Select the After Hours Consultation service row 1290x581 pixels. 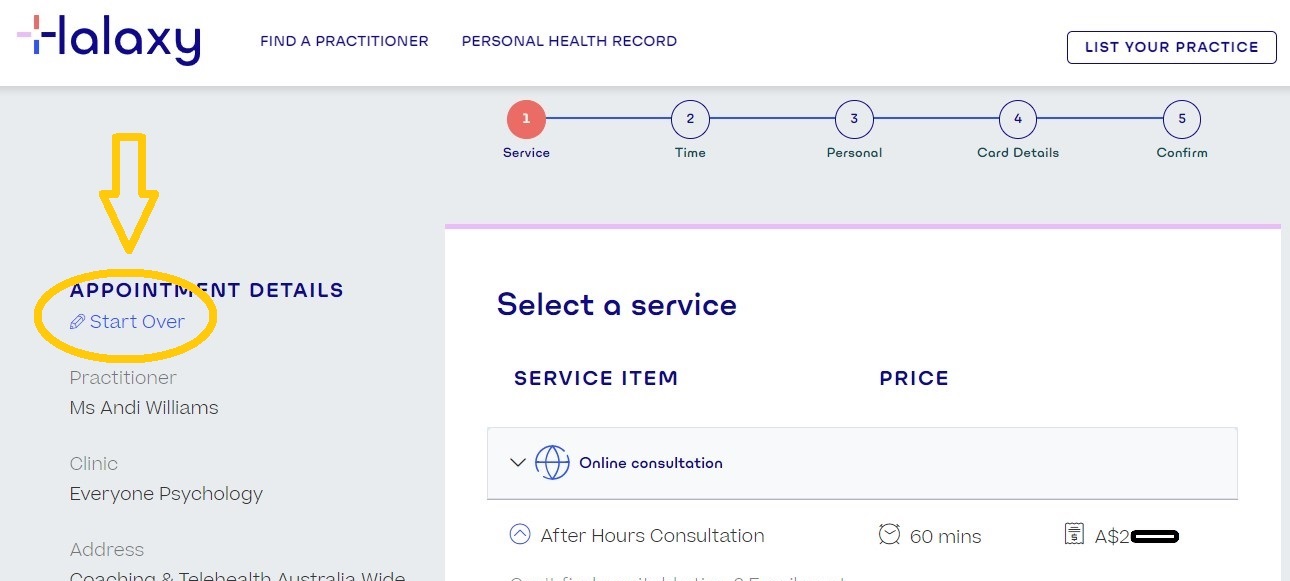(x=652, y=535)
